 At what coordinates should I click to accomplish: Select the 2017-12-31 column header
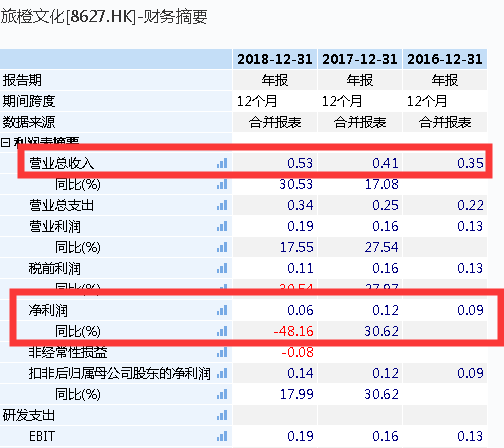coord(360,59)
